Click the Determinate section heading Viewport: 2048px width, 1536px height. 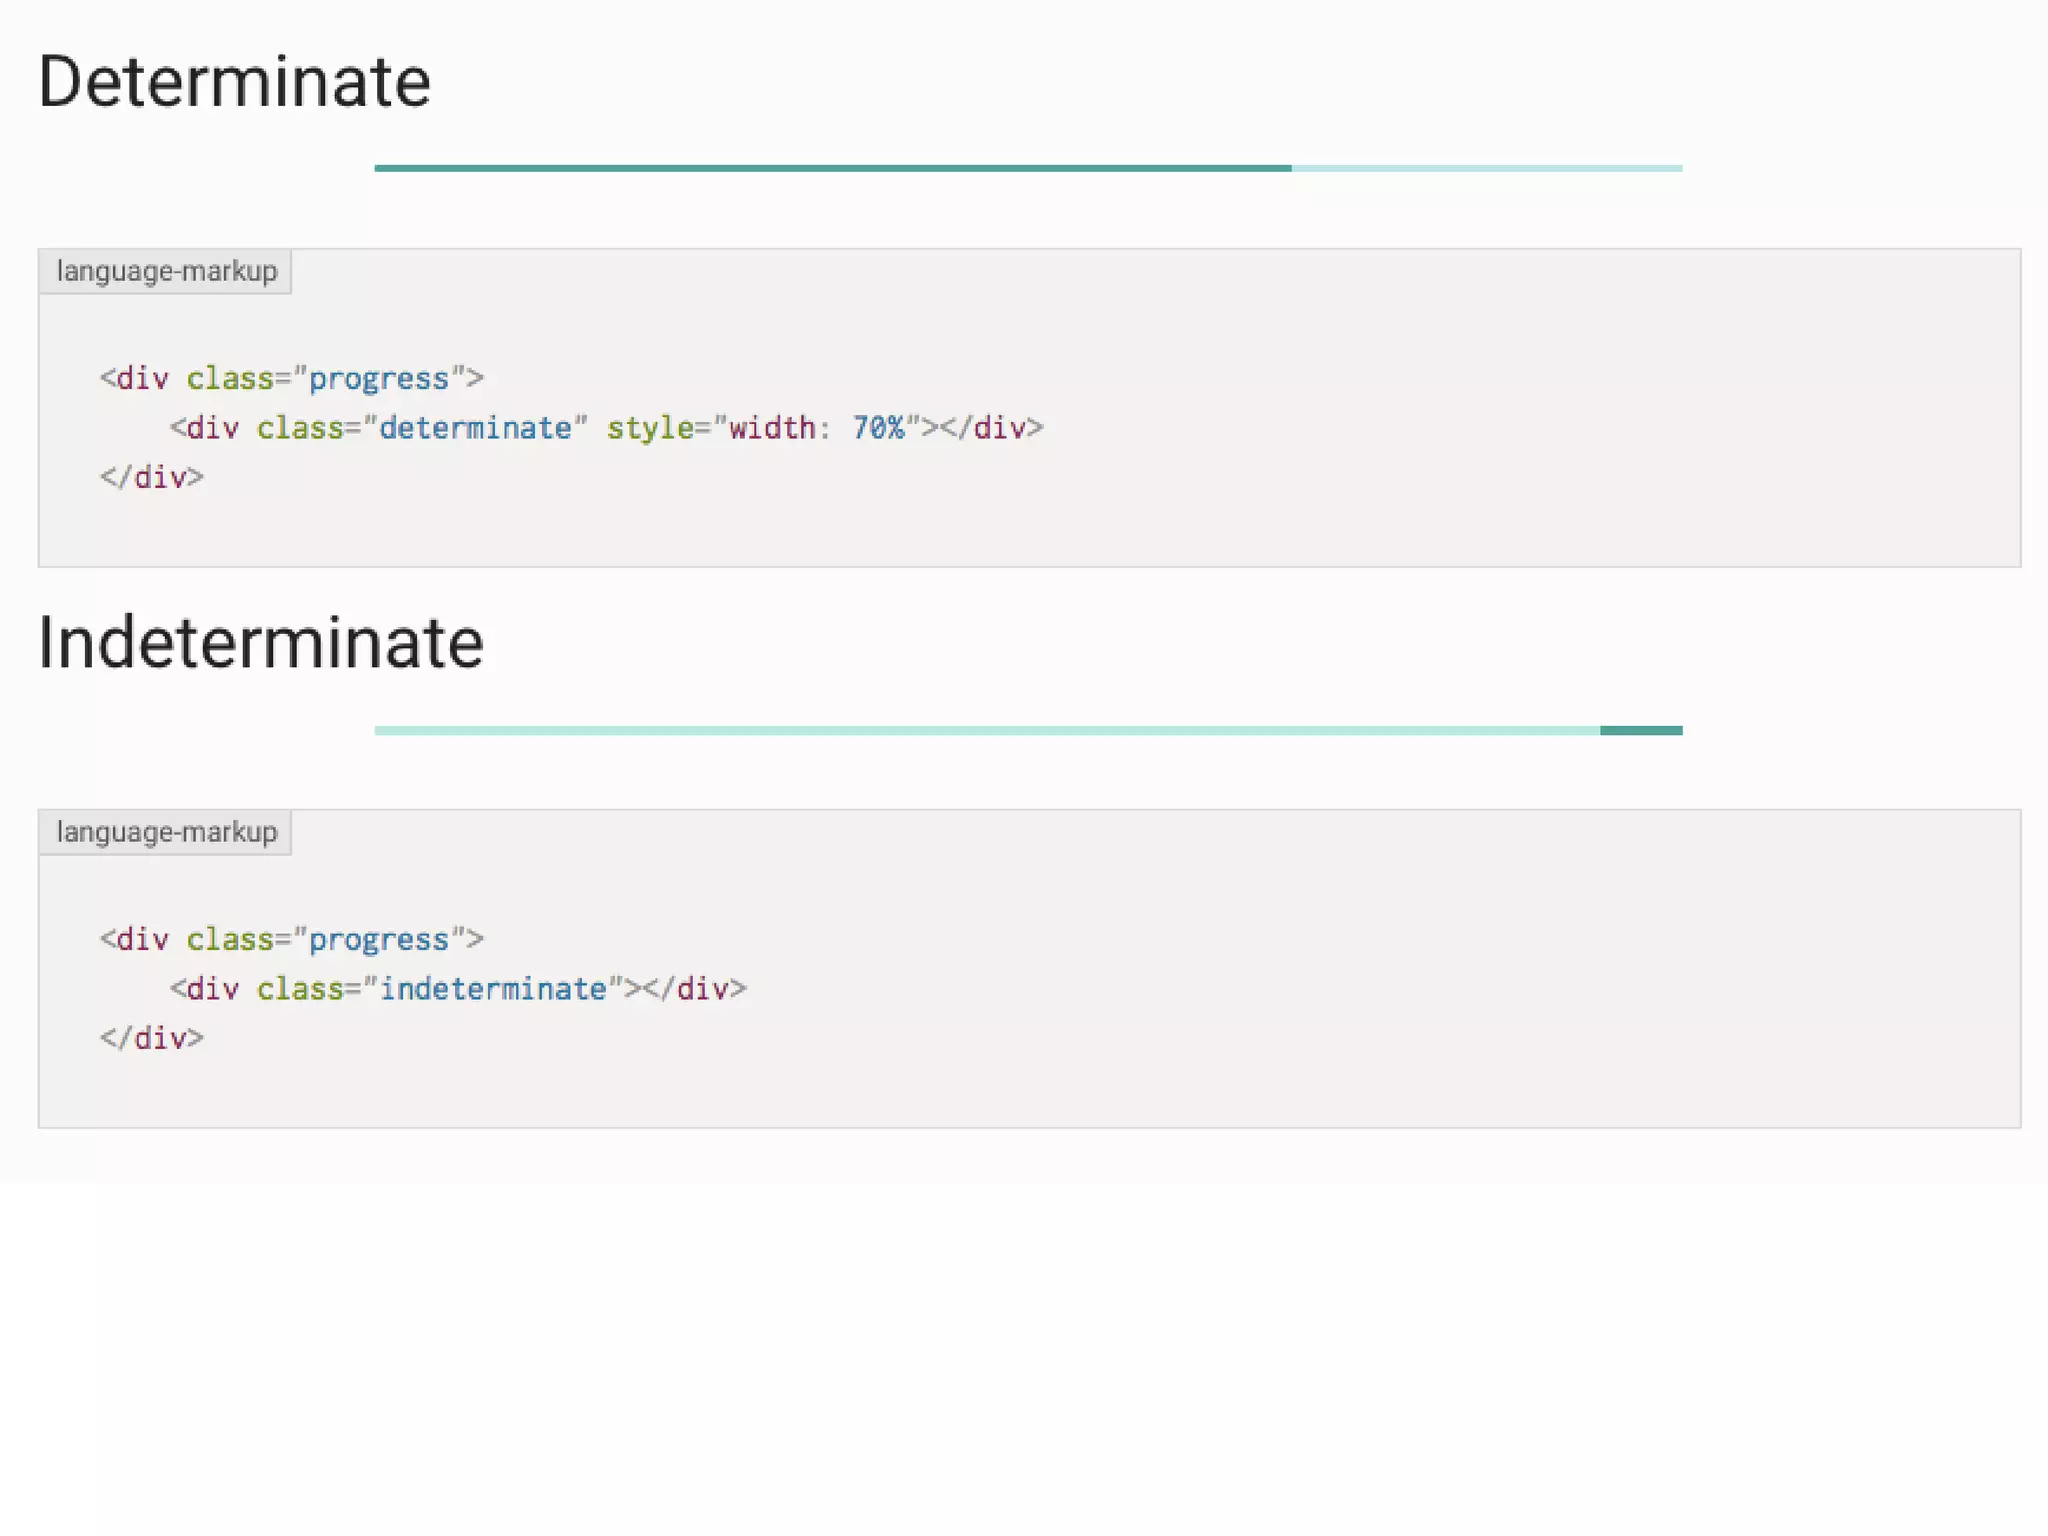click(234, 82)
